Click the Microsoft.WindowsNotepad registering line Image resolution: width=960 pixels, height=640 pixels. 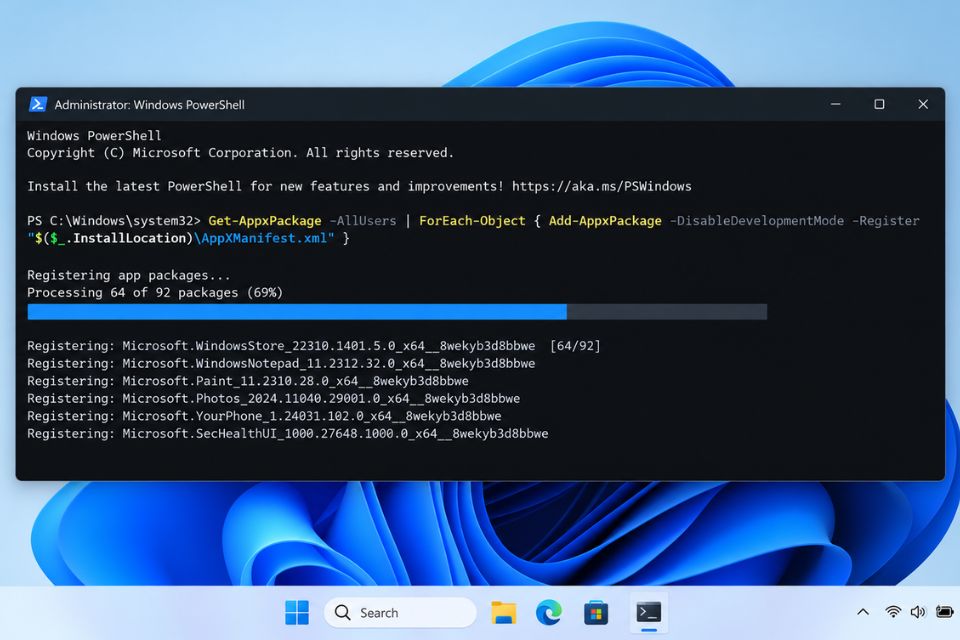coord(281,364)
